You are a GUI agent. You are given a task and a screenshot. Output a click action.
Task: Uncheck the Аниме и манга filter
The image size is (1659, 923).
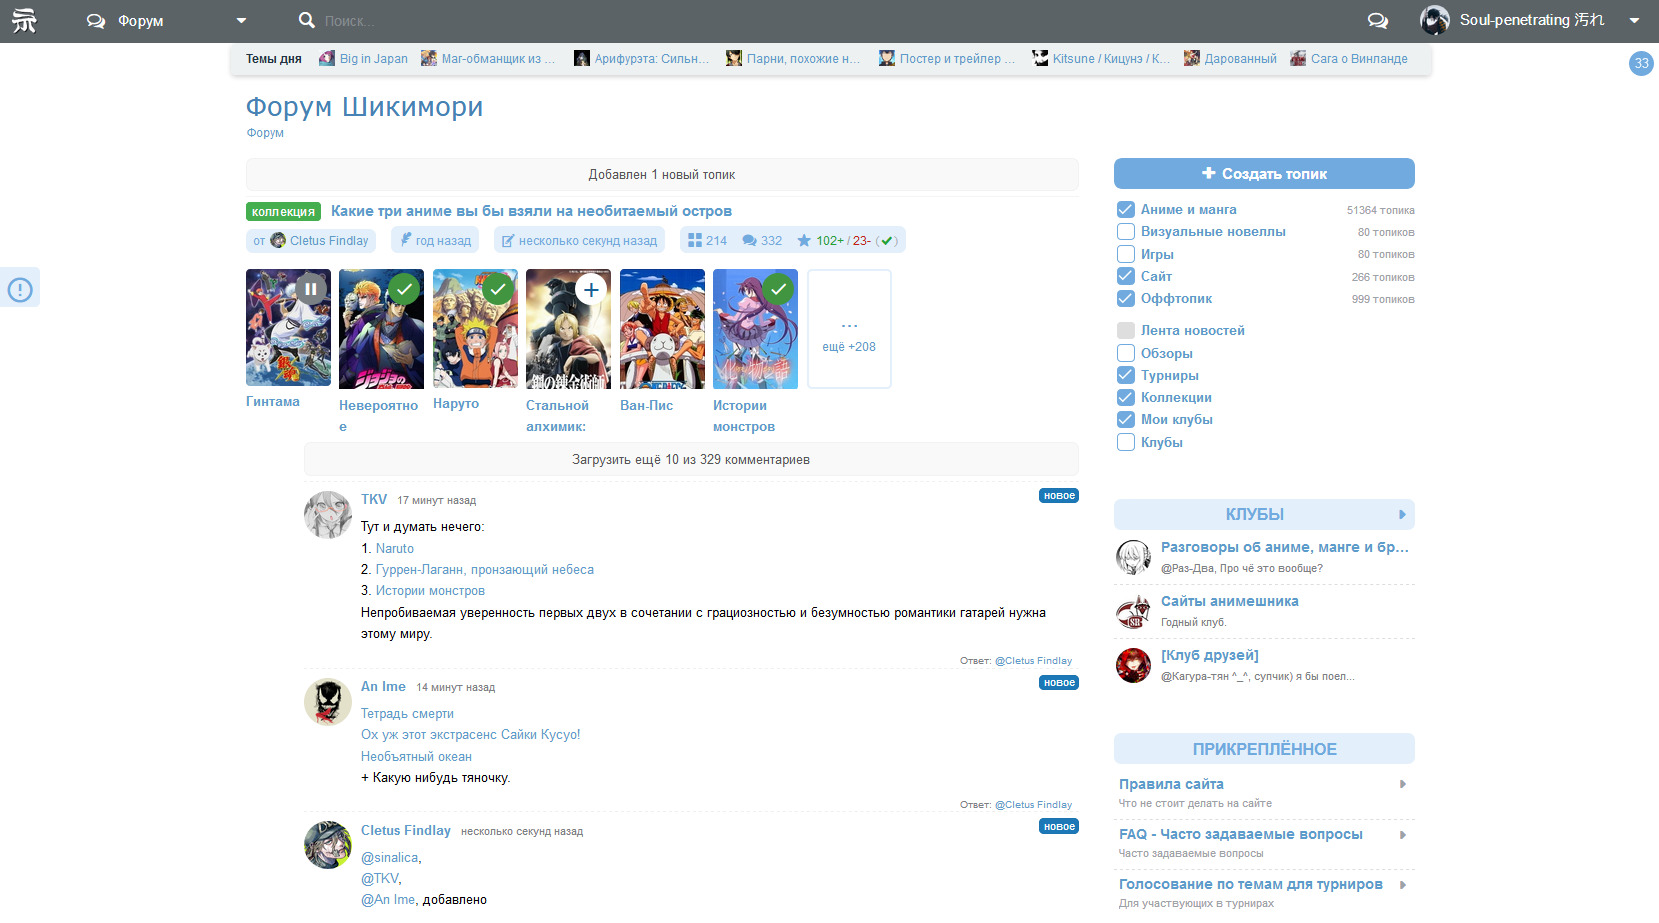coord(1125,209)
